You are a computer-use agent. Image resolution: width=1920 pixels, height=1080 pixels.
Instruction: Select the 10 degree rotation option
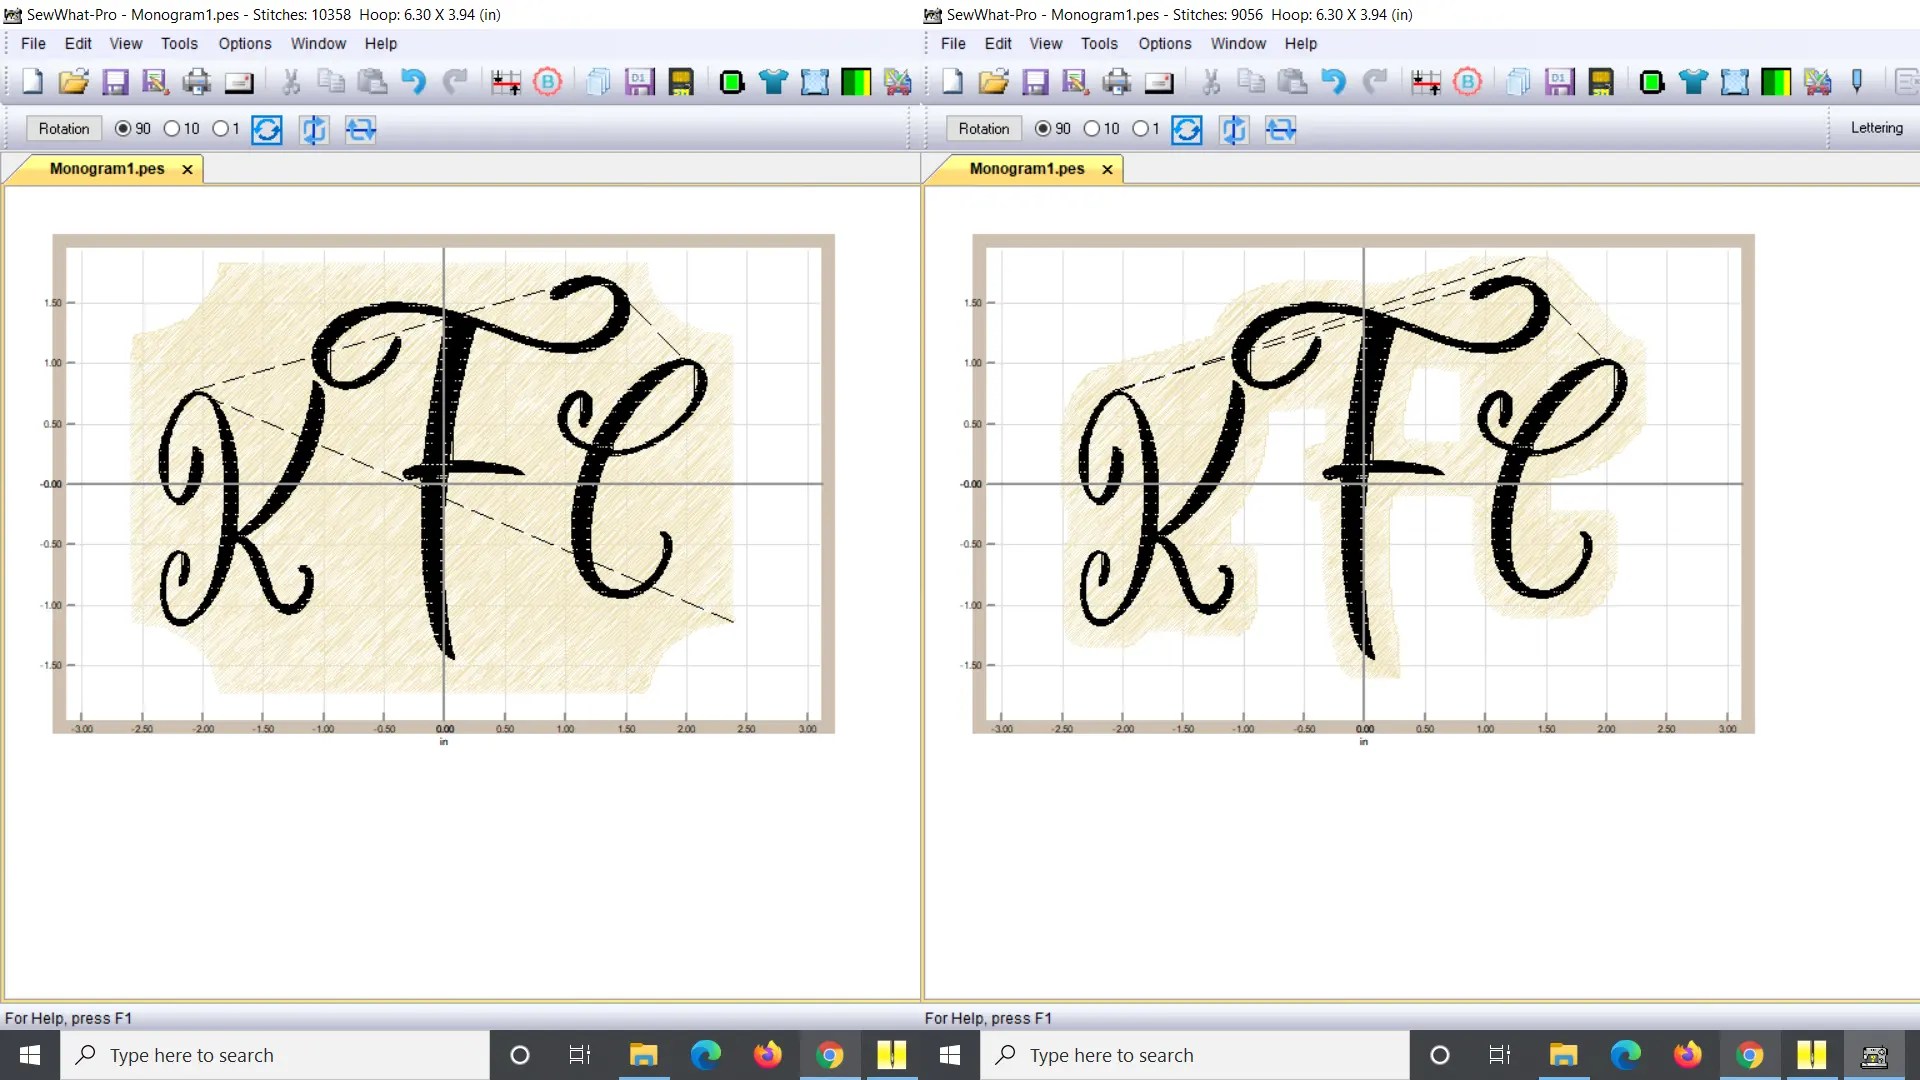[x=170, y=129]
